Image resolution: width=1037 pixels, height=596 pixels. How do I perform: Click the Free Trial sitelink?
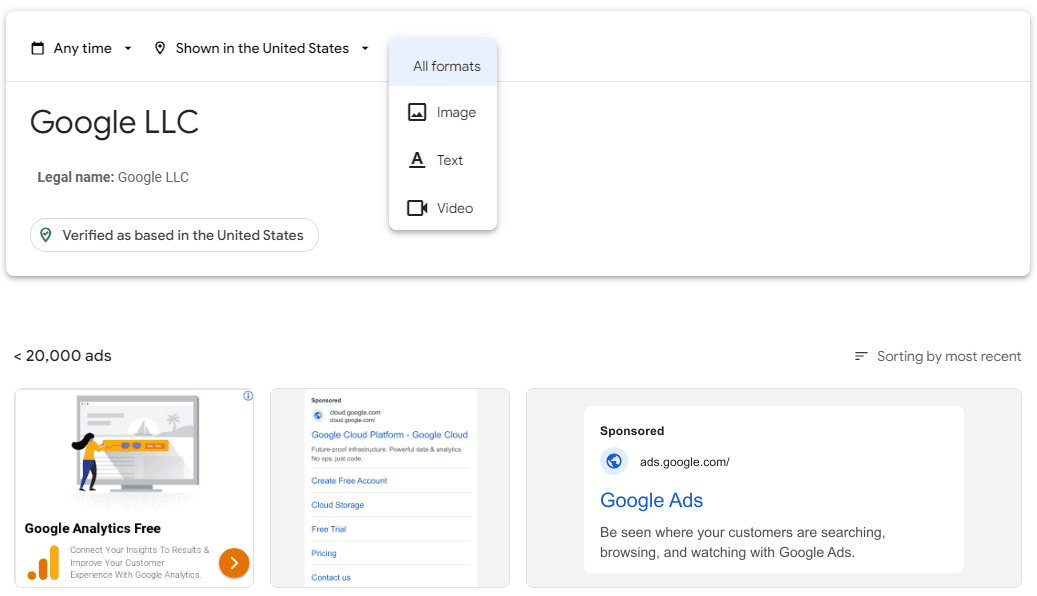tap(329, 529)
